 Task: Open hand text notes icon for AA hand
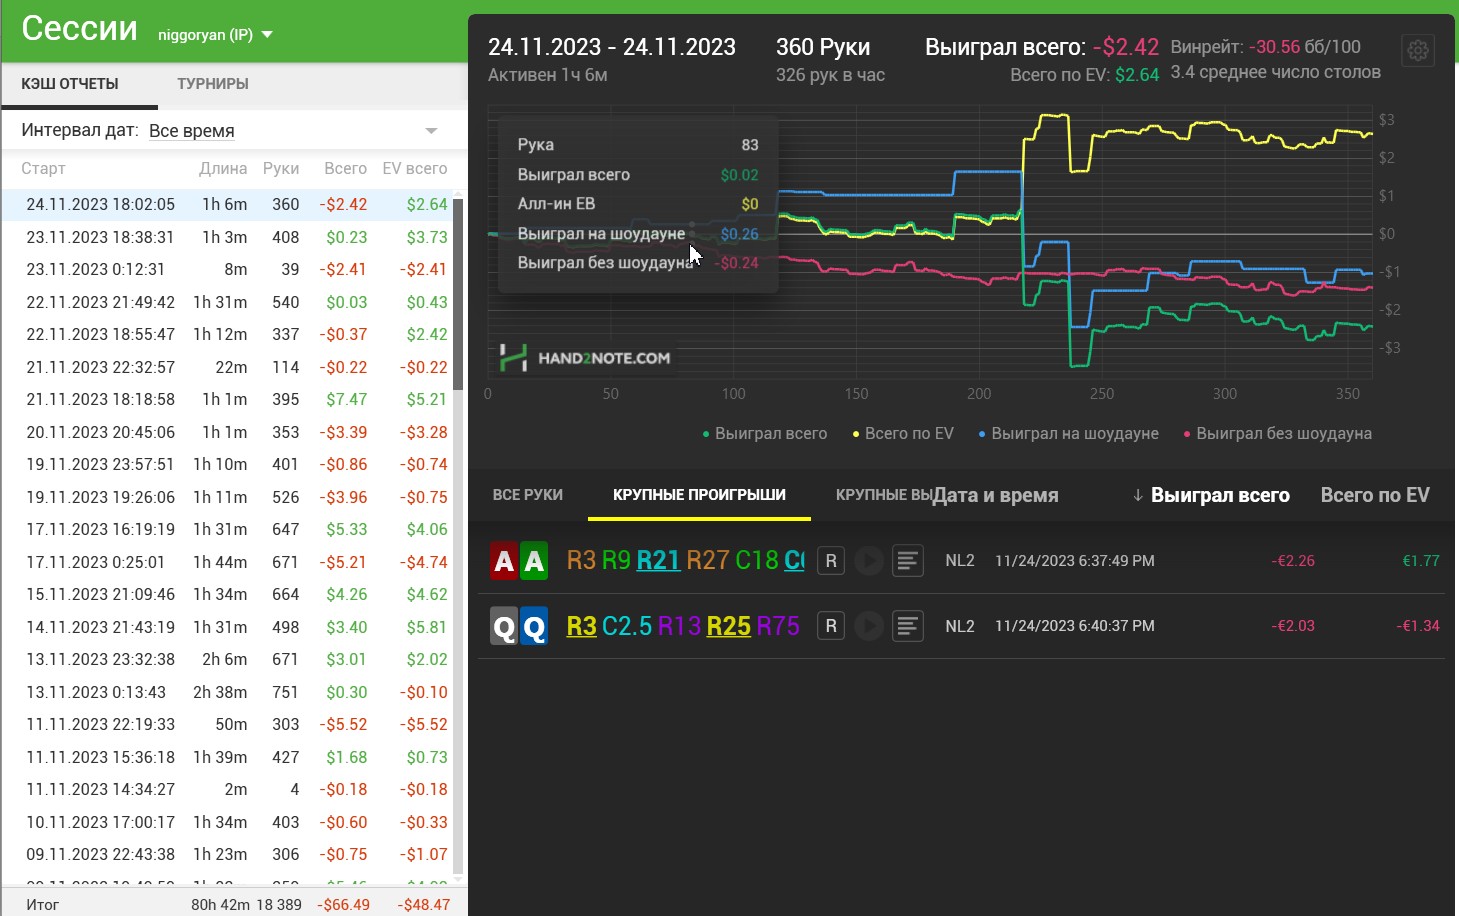(x=907, y=561)
